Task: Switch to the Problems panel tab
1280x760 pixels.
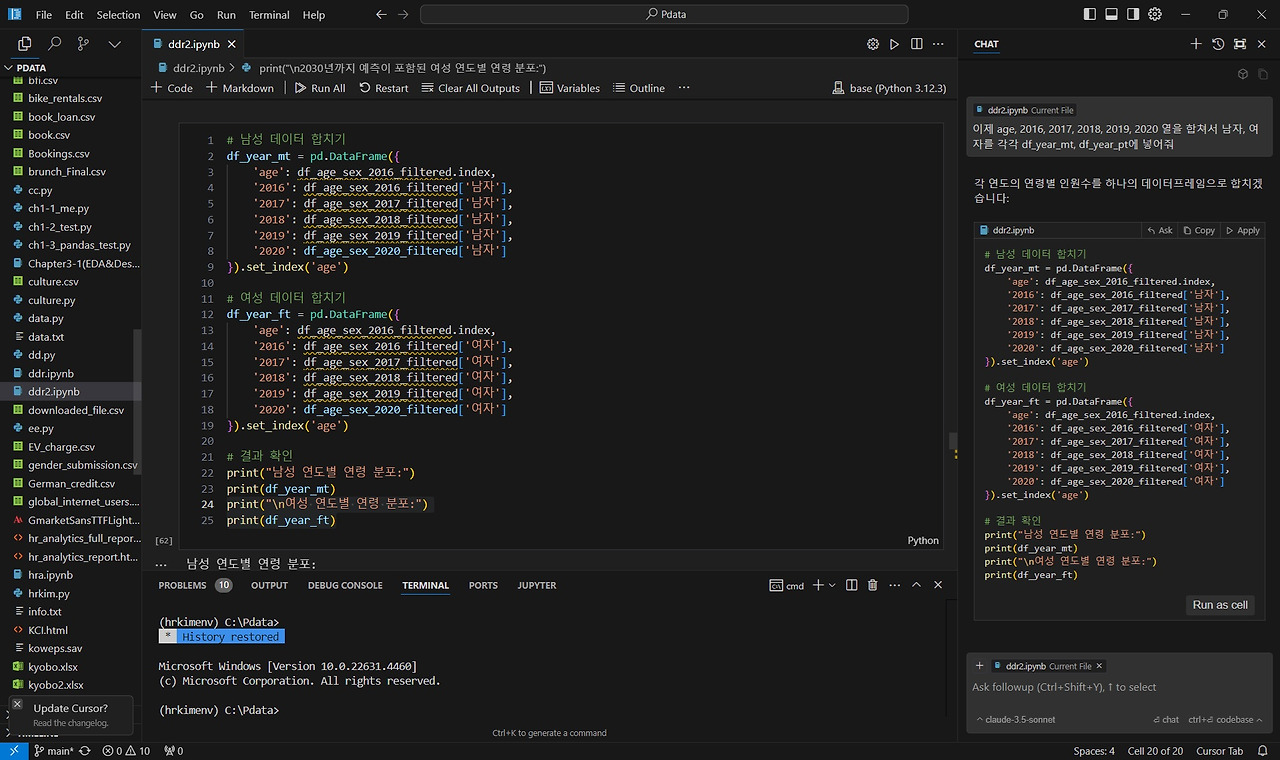Action: tap(195, 585)
